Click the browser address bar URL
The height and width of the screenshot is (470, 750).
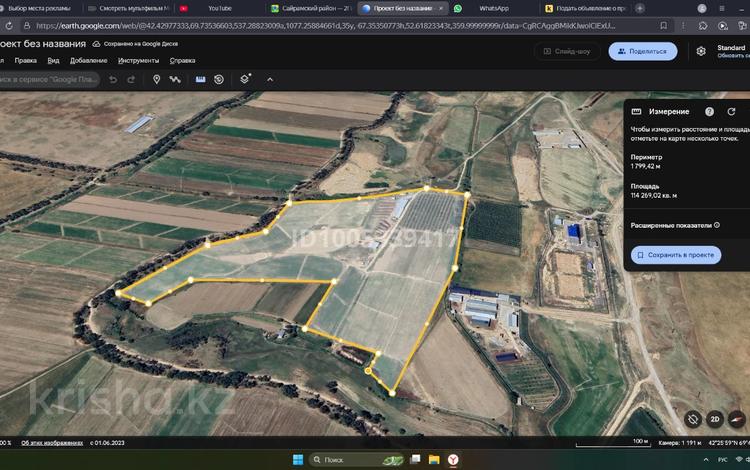tap(325, 26)
